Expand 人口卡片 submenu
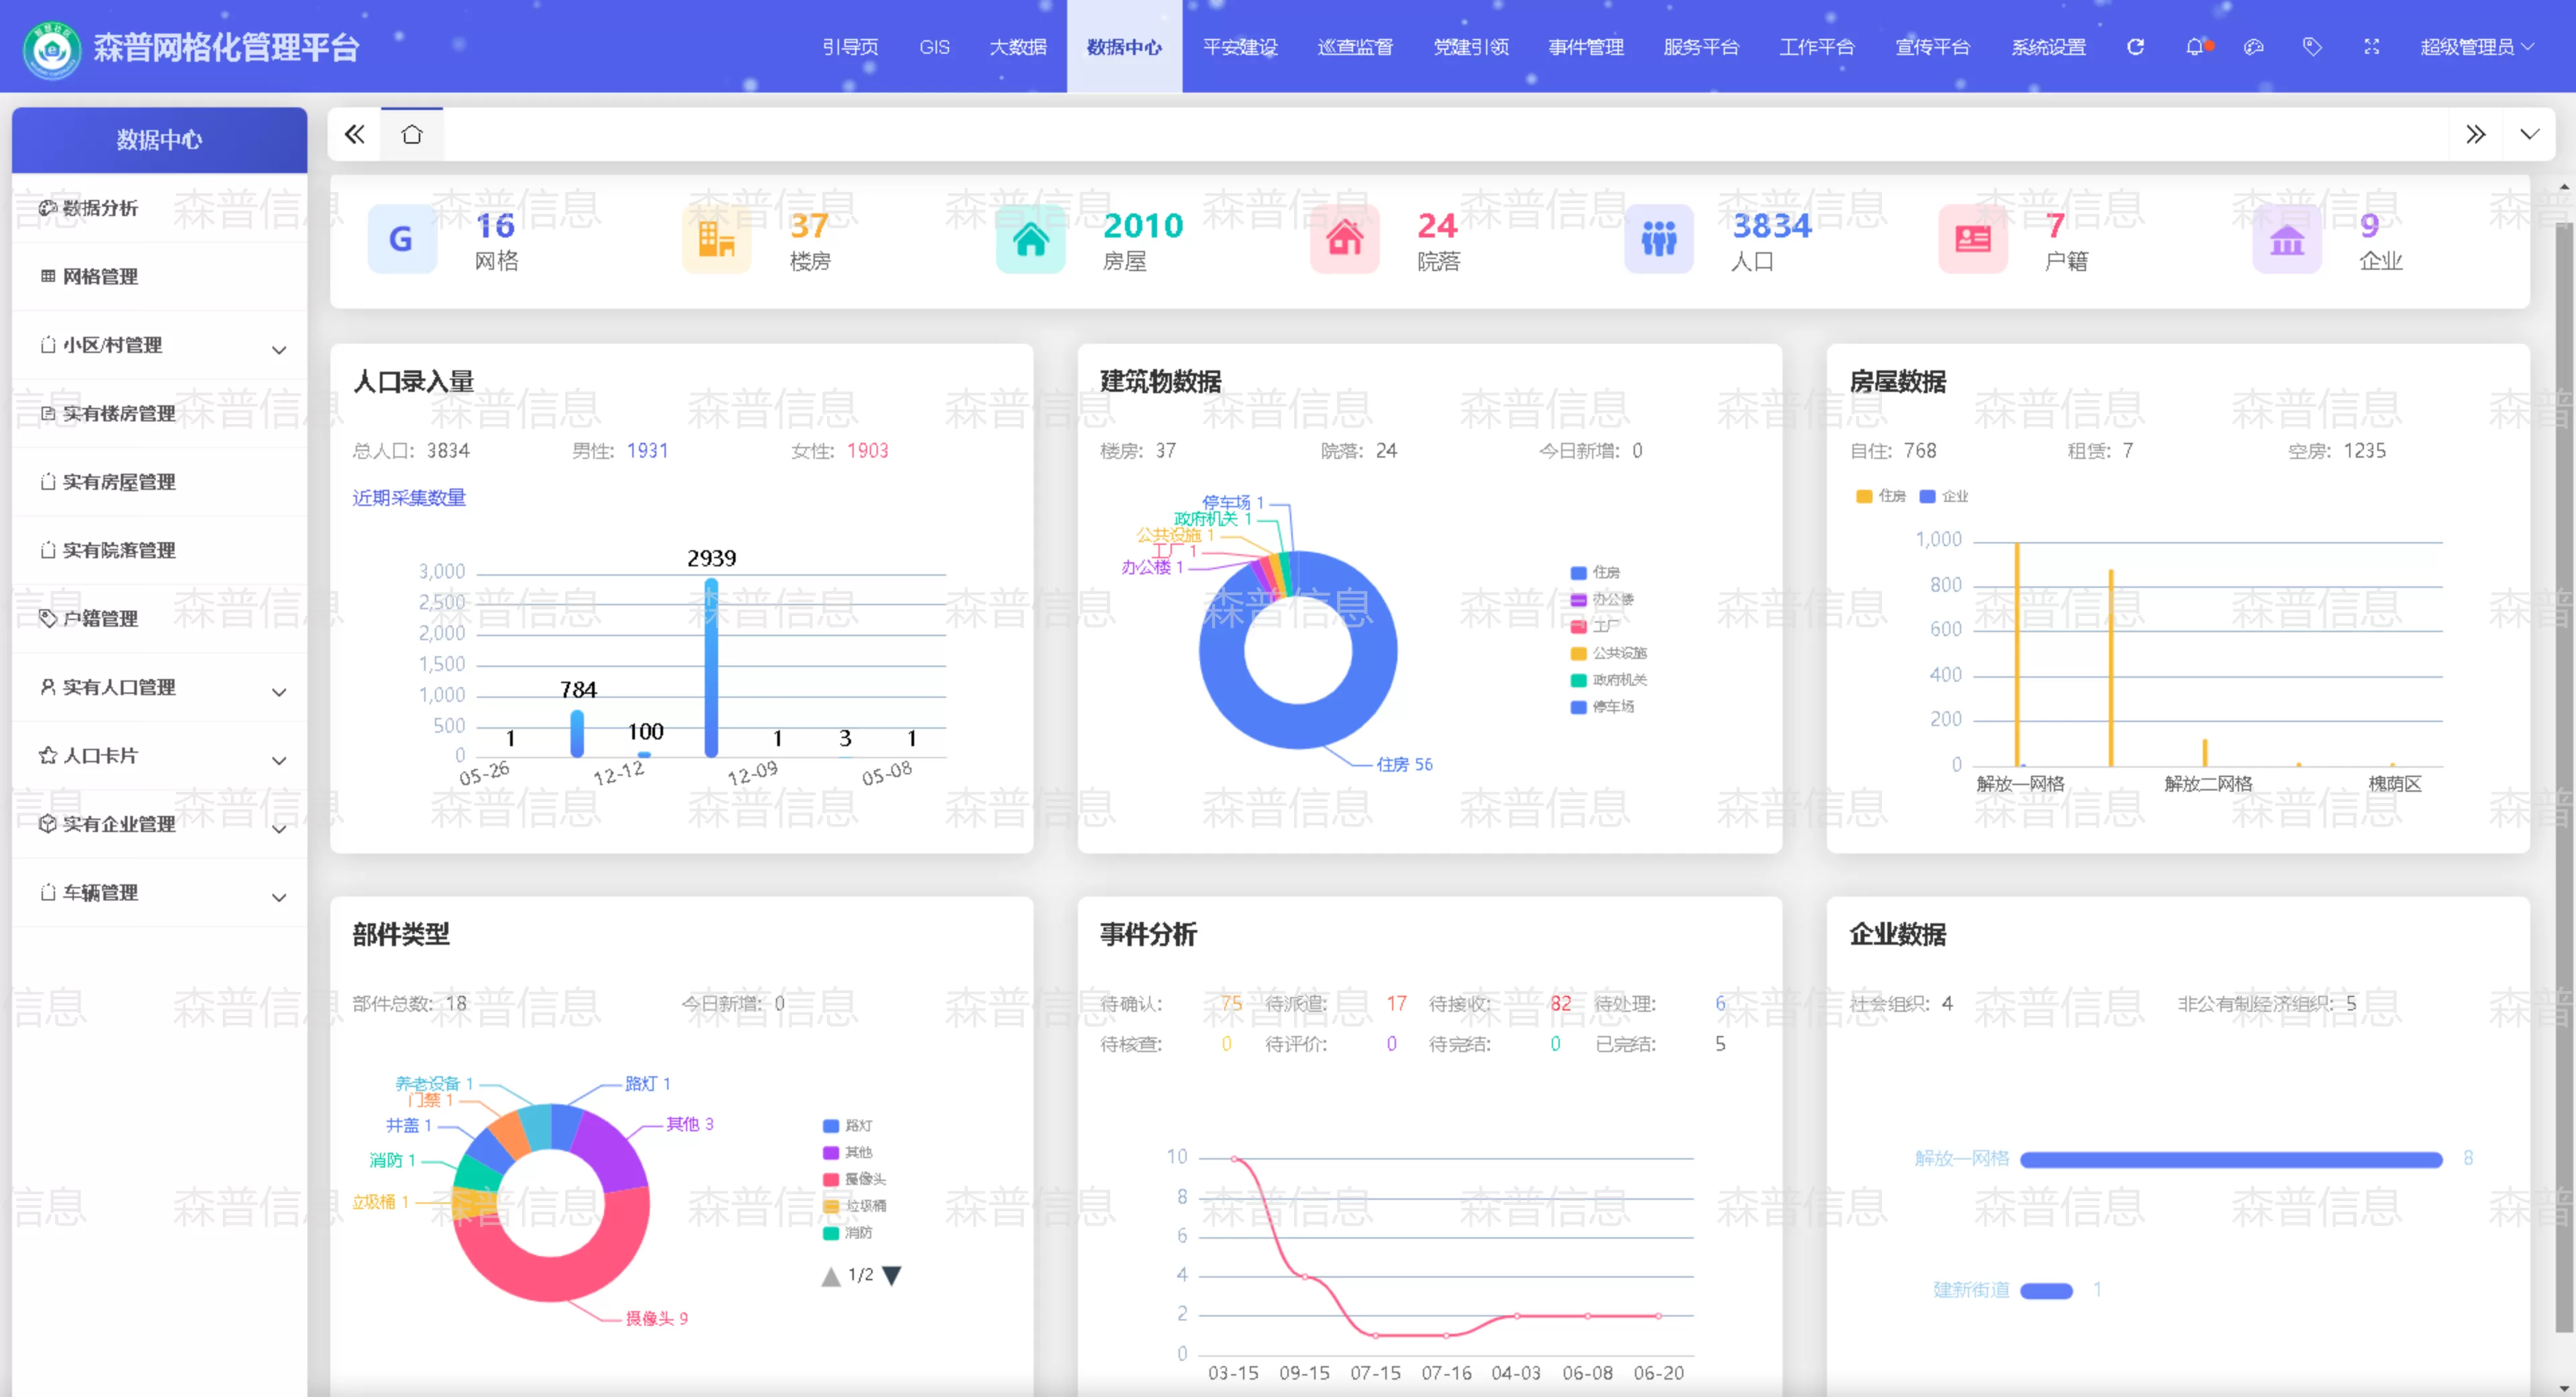 tap(279, 761)
